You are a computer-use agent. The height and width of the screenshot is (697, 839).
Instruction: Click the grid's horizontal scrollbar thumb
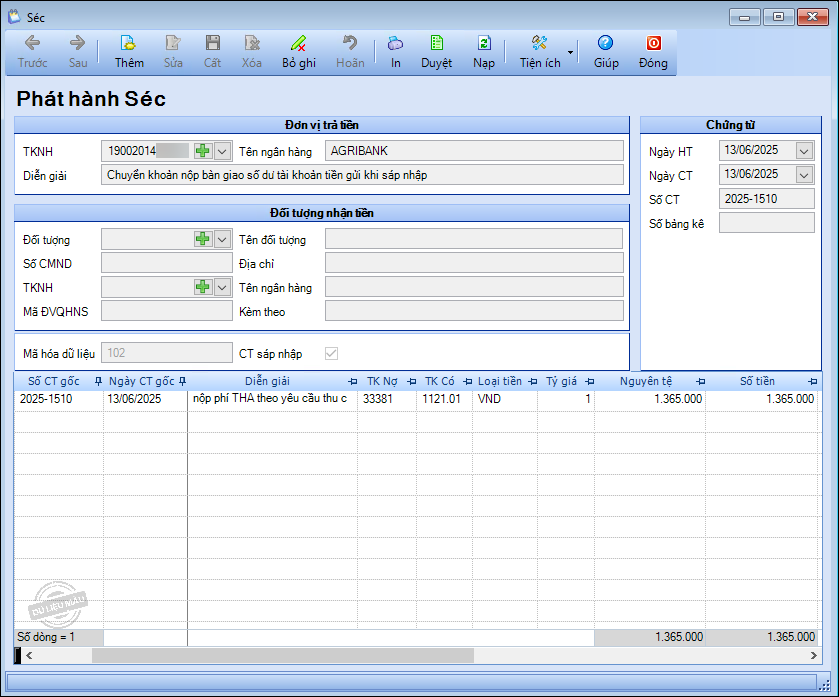coord(283,655)
